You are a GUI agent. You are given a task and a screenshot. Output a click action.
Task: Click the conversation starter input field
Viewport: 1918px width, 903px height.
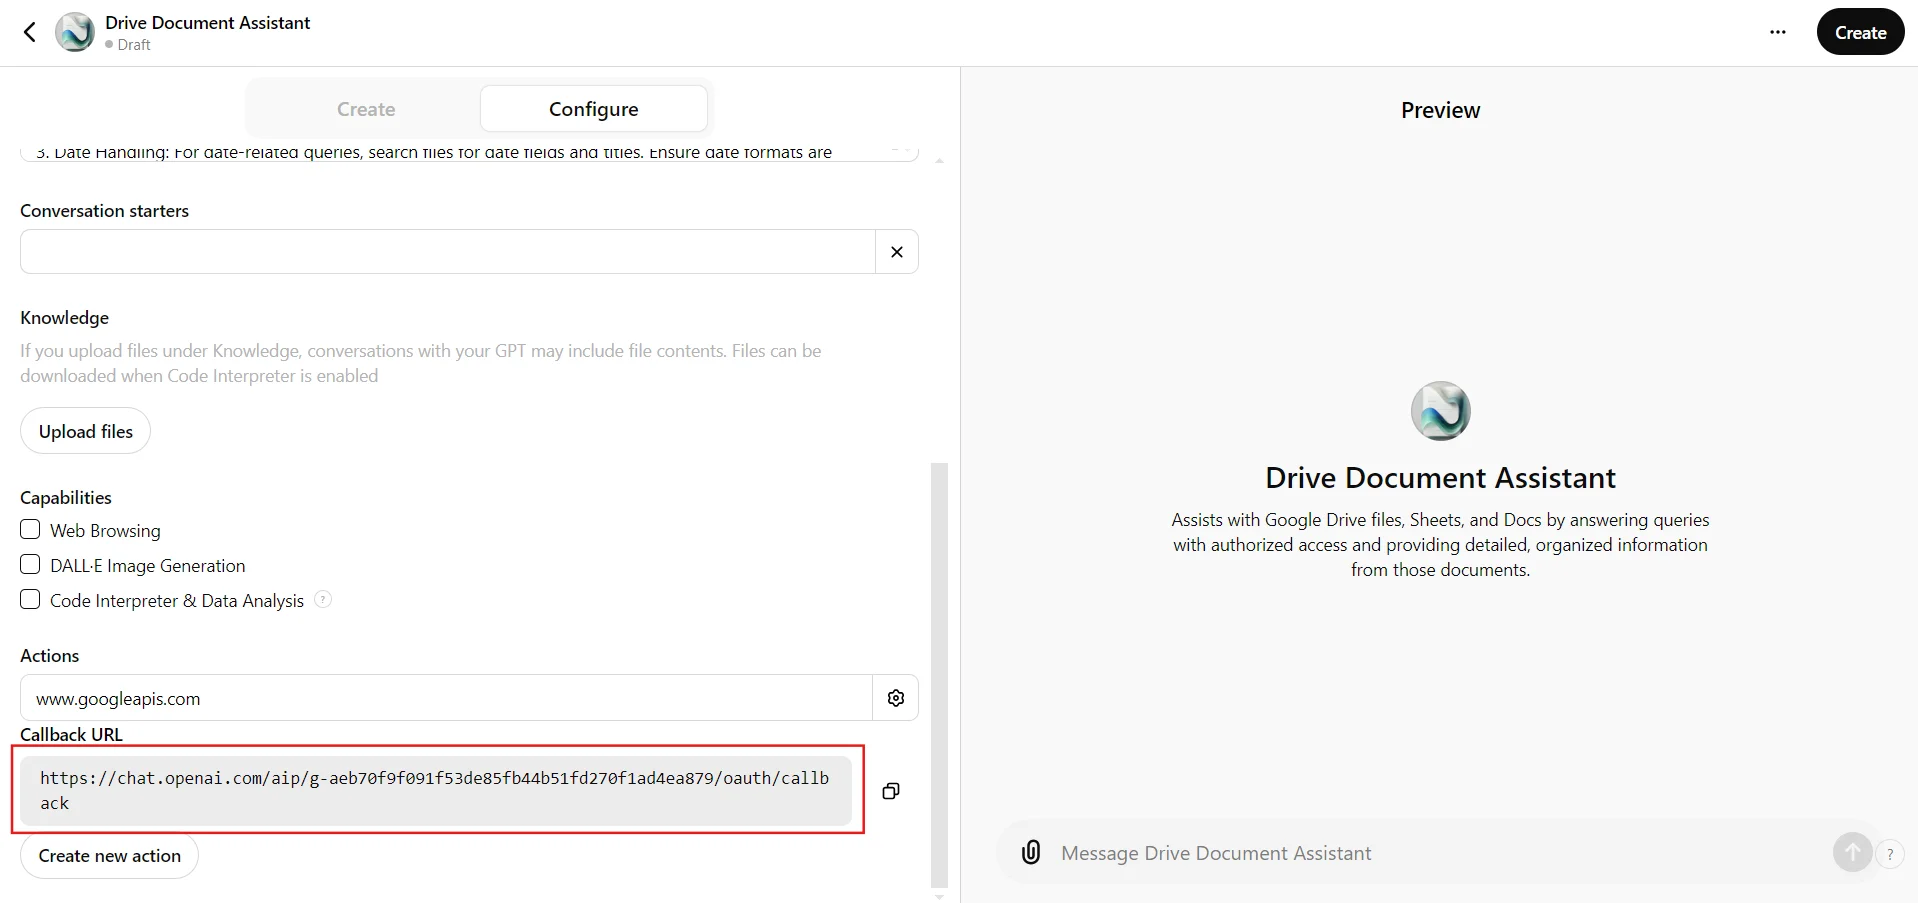click(x=448, y=252)
